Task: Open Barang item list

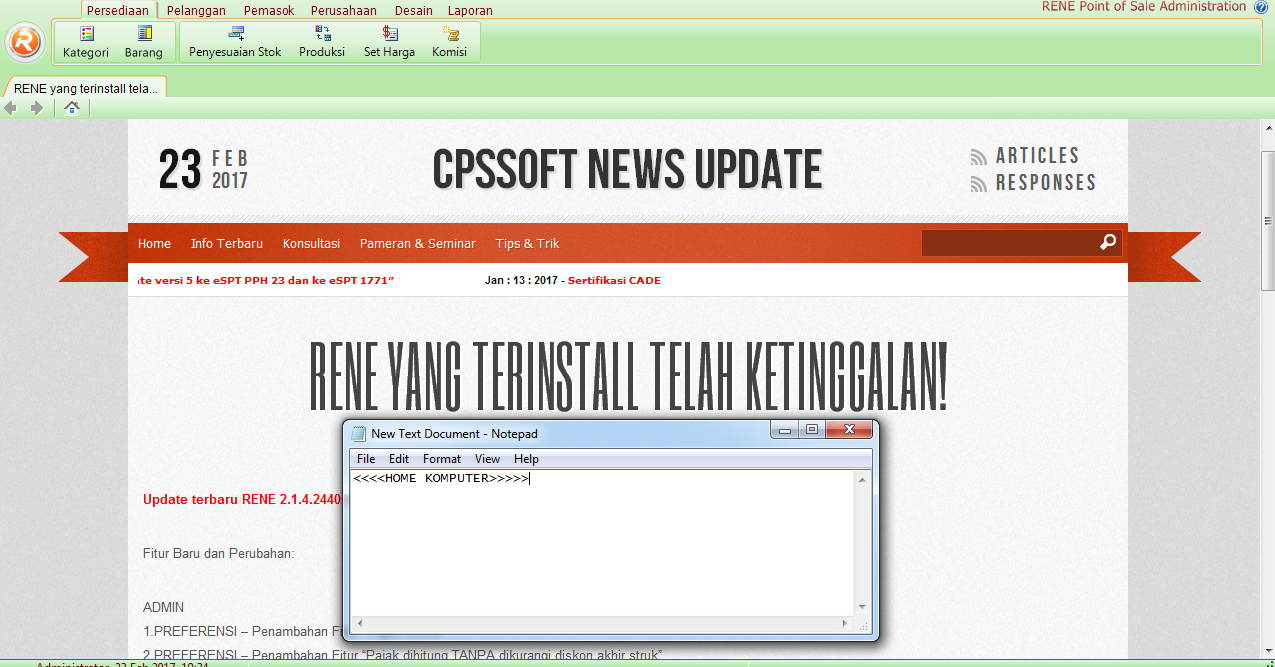Action: 144,42
